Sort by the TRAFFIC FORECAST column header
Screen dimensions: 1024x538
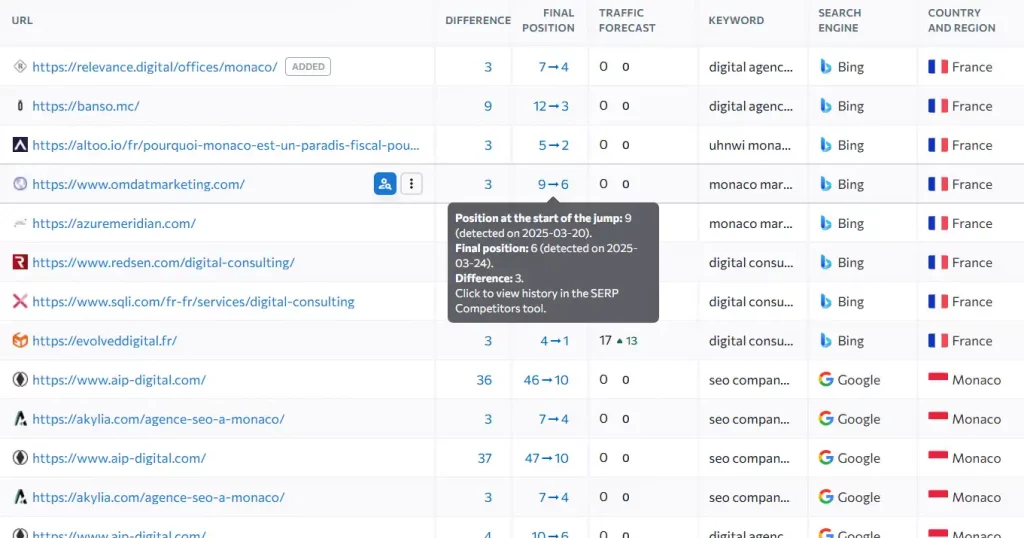click(x=627, y=20)
